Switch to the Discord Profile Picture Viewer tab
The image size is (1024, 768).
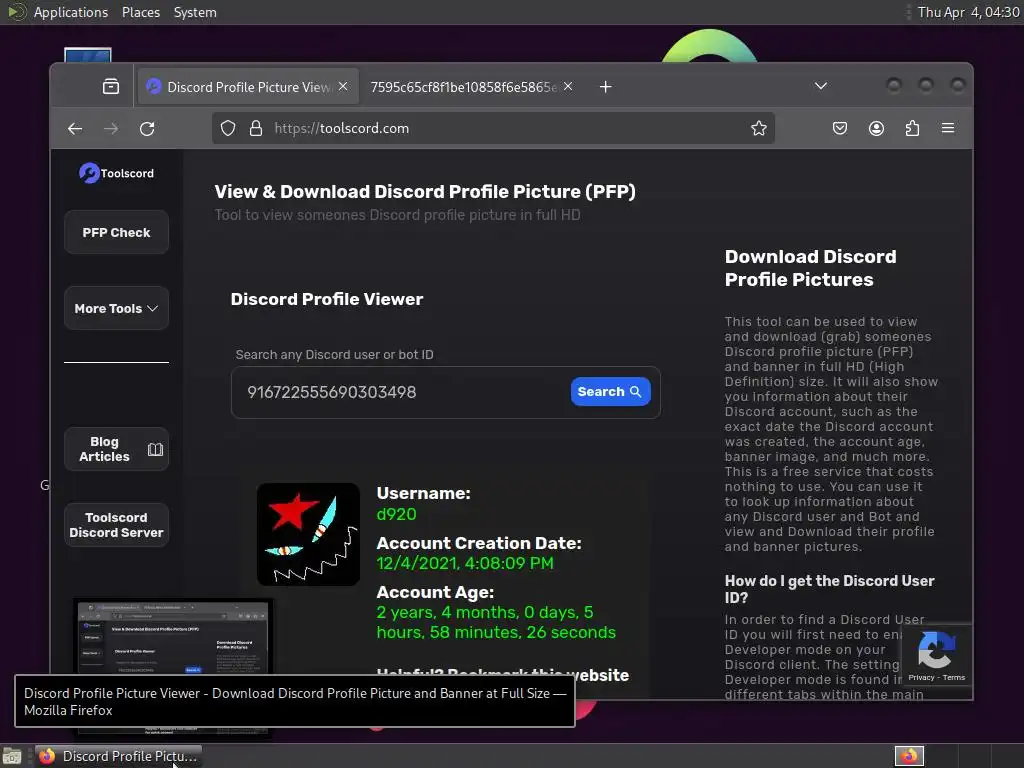pos(248,87)
